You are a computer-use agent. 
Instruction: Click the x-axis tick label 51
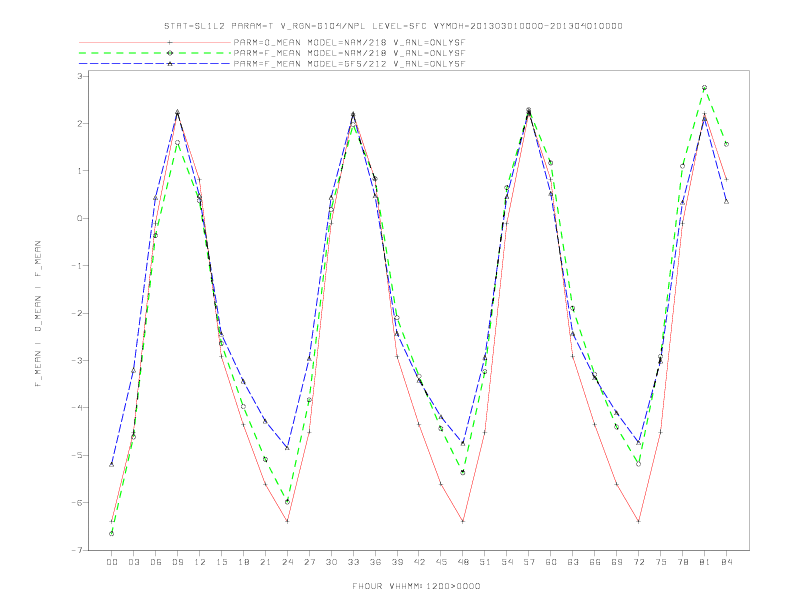485,562
